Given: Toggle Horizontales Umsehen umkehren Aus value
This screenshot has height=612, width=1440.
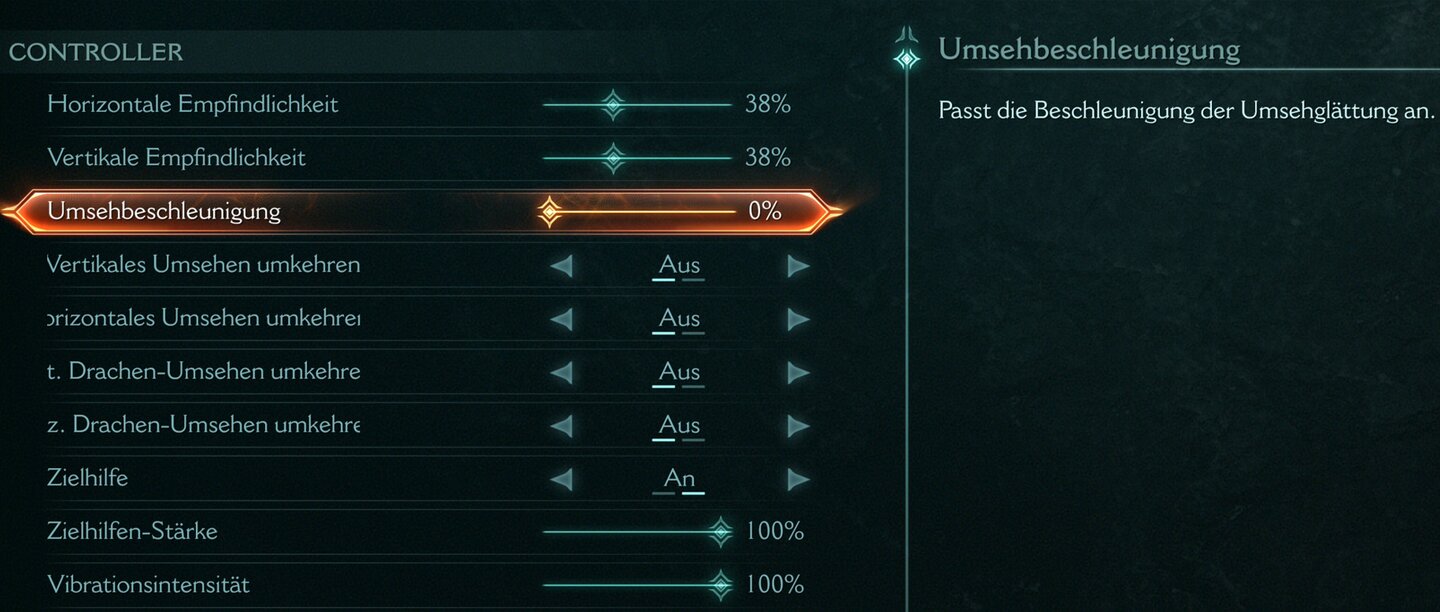Looking at the screenshot, I should coord(679,319).
